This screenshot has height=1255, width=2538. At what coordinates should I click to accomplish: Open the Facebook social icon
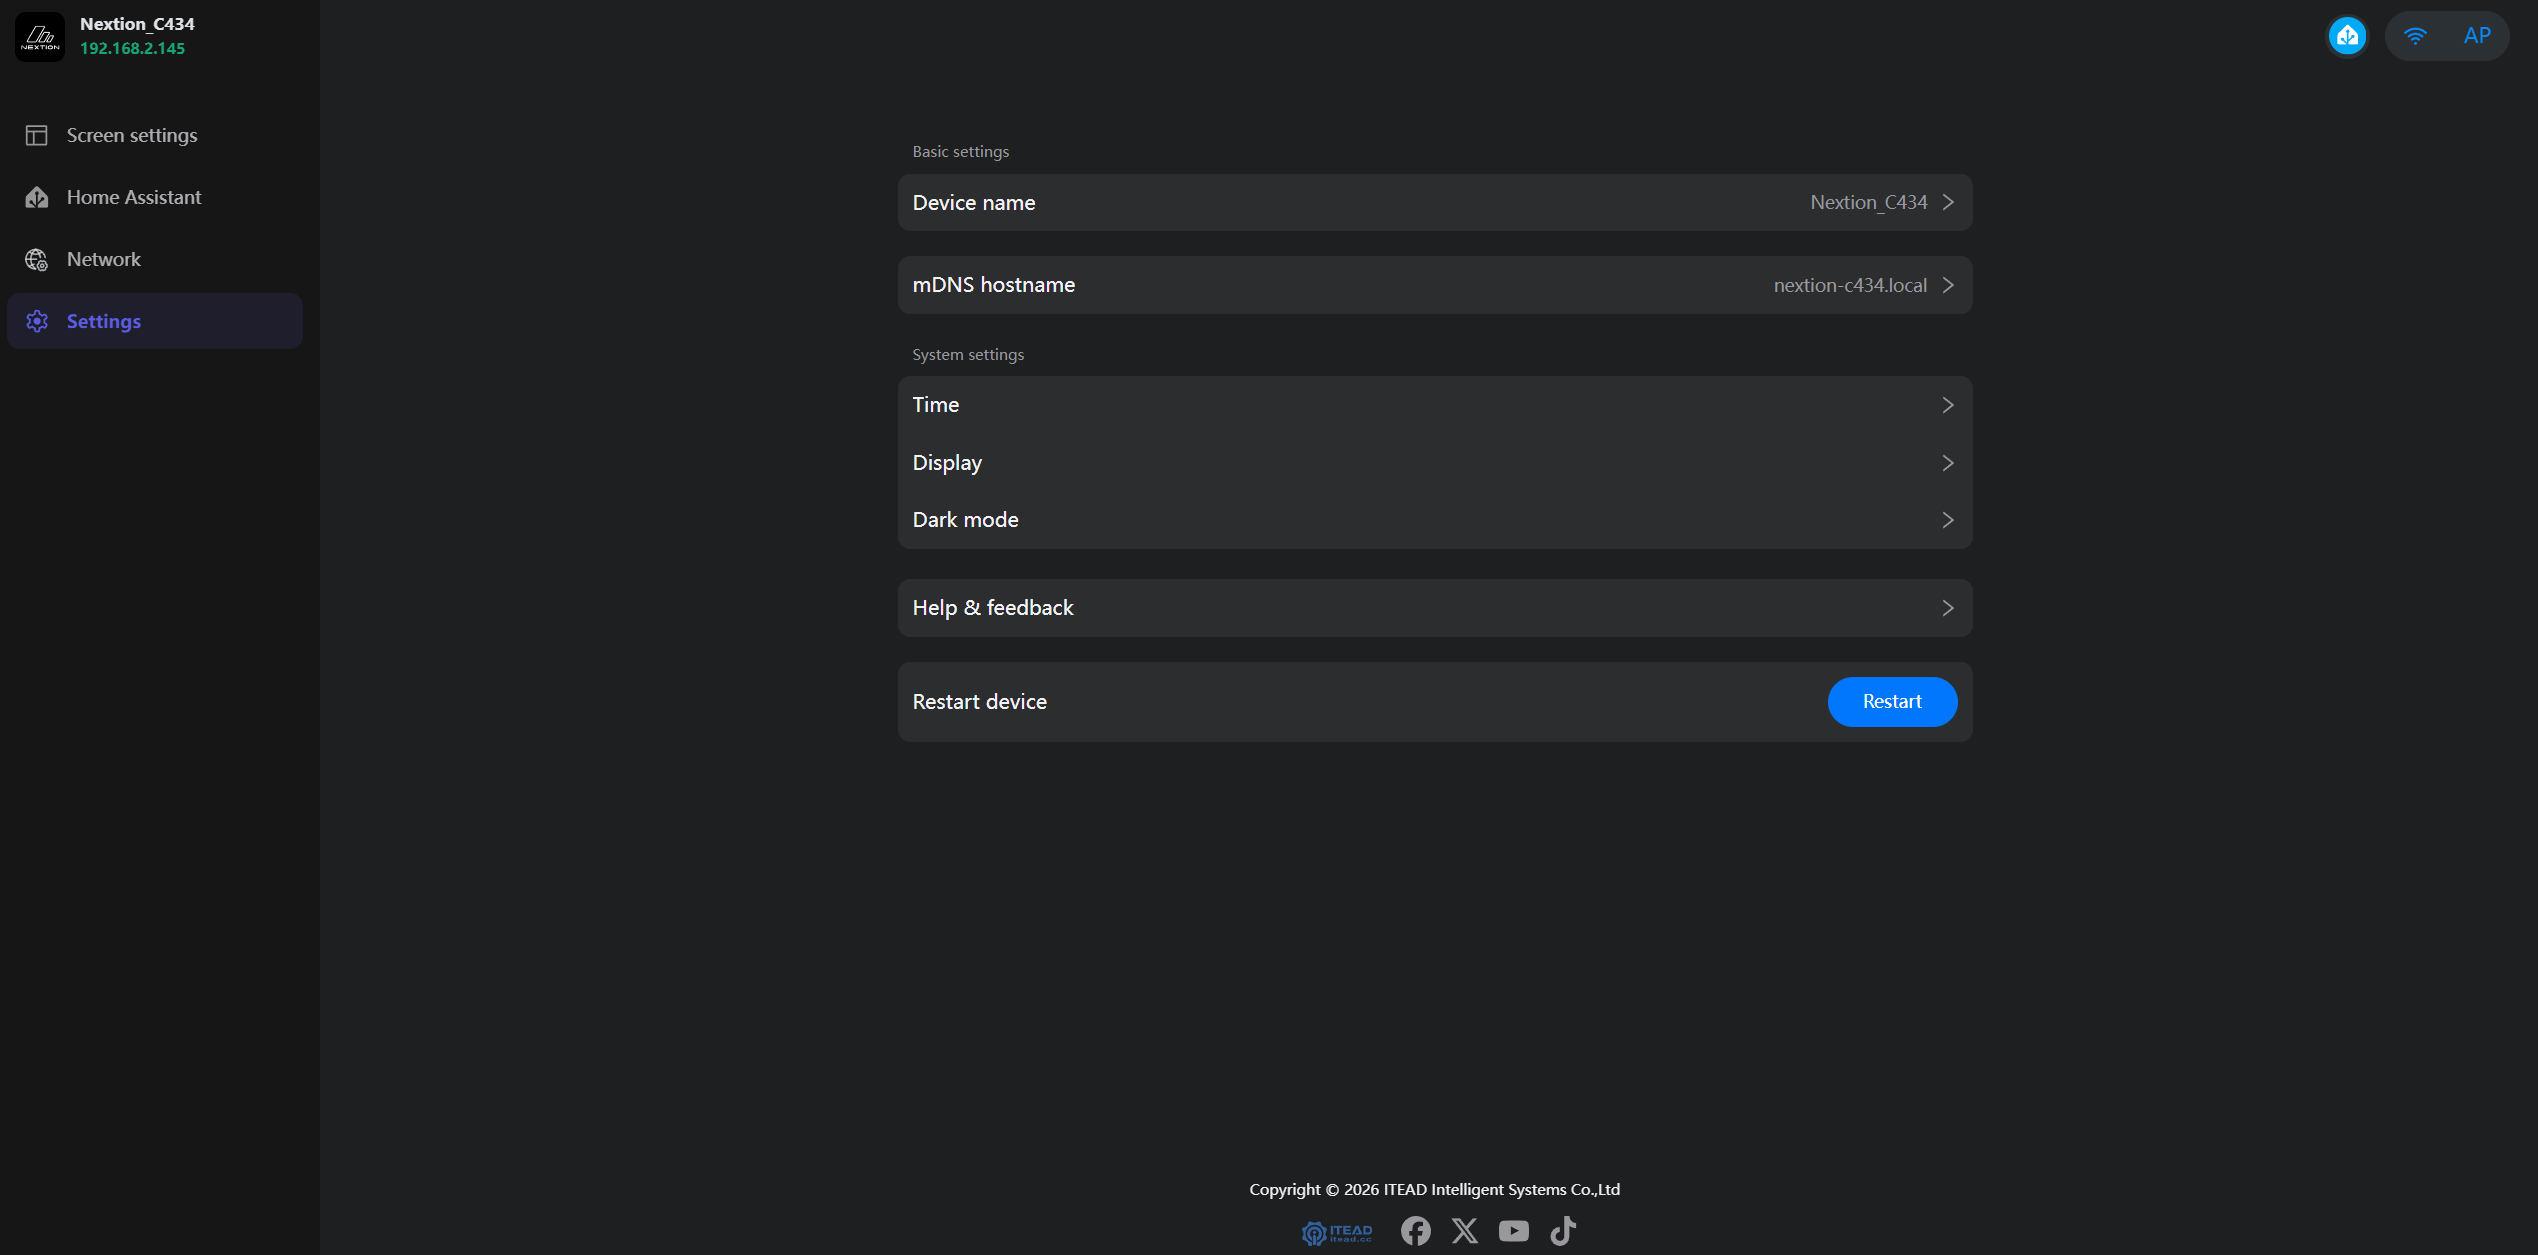1415,1231
